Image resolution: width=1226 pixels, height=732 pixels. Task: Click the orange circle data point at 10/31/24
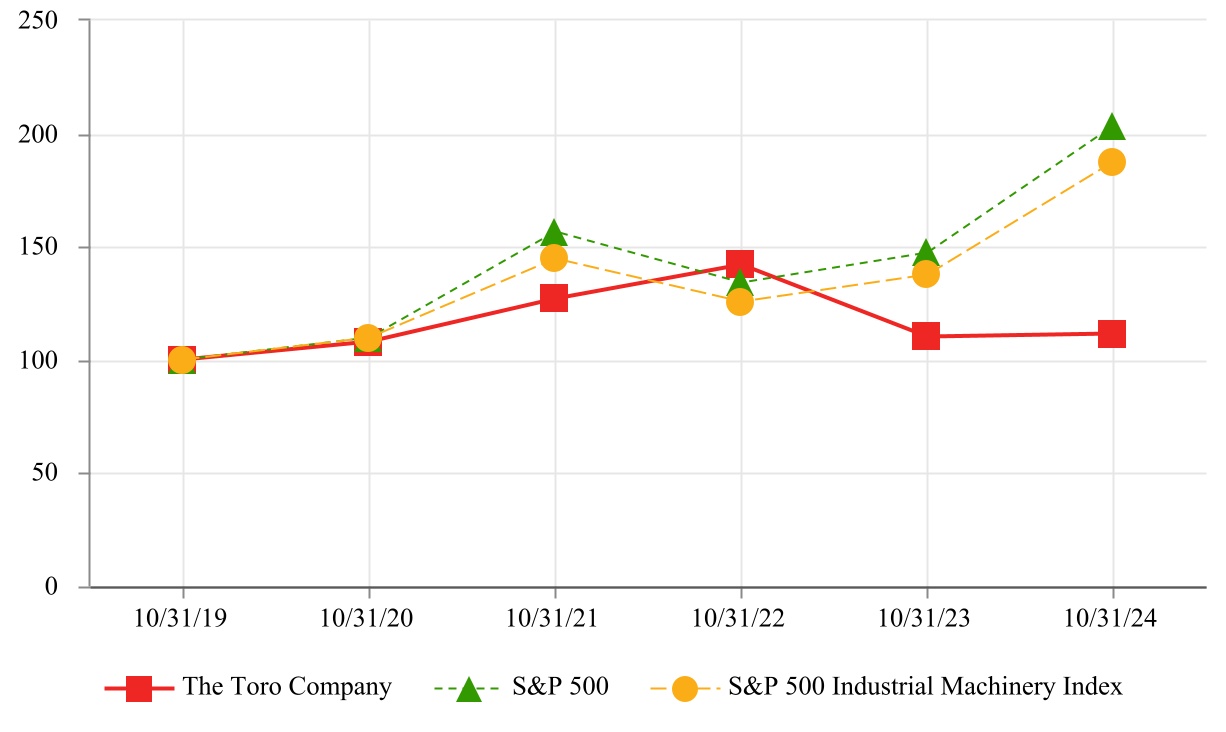(1112, 162)
